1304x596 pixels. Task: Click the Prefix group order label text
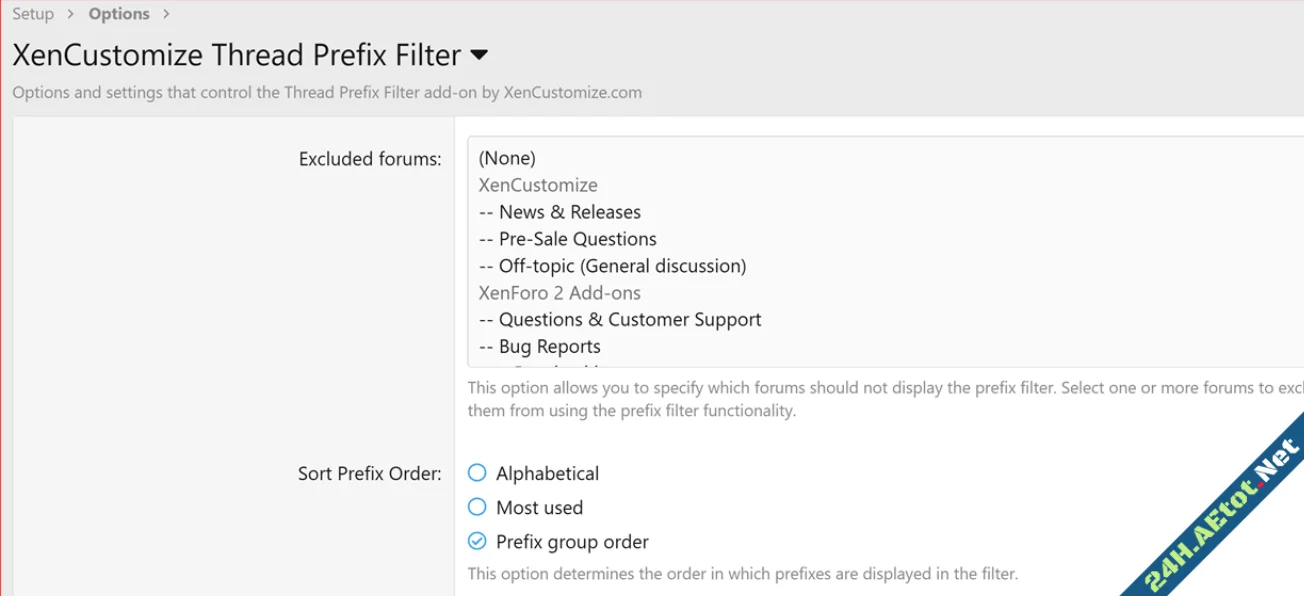pyautogui.click(x=572, y=542)
